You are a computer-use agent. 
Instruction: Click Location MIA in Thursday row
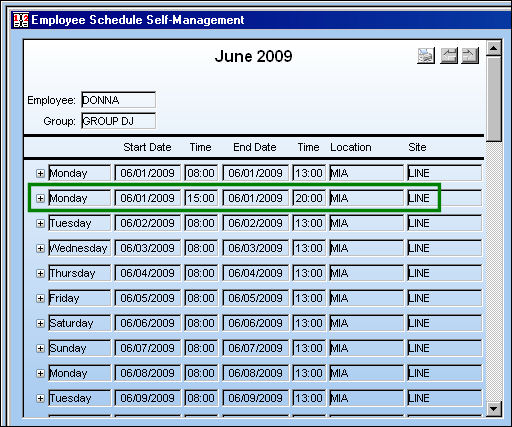pyautogui.click(x=366, y=273)
